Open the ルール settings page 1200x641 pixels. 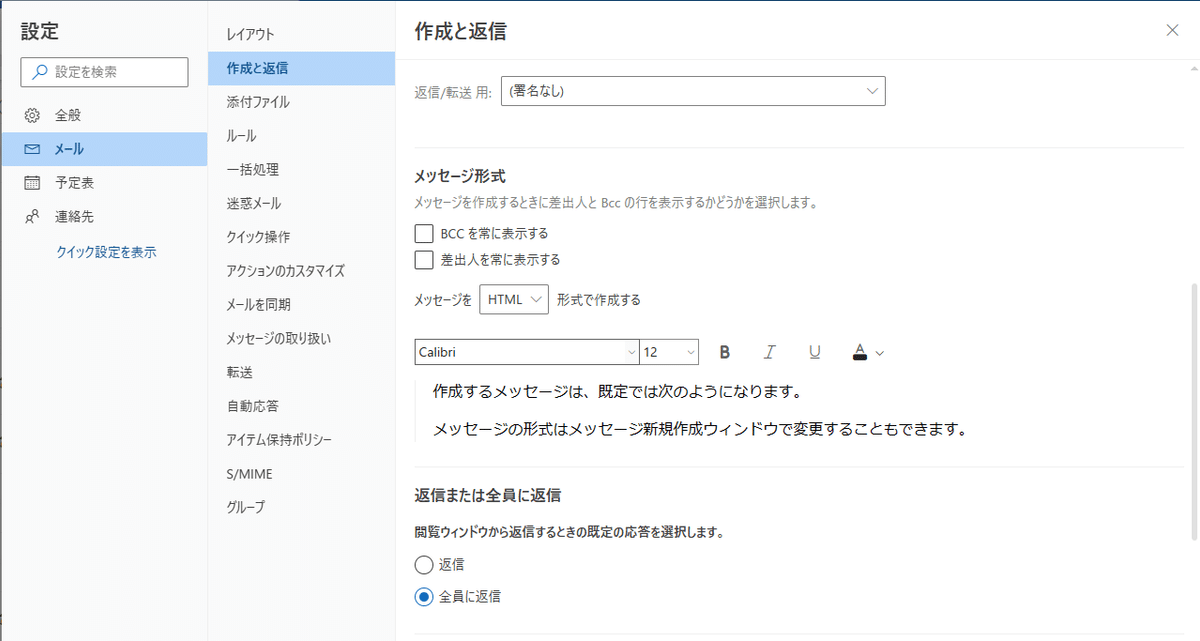coord(301,135)
